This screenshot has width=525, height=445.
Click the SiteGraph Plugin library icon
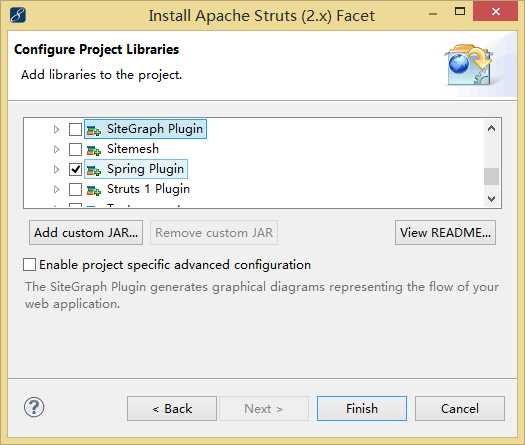(x=94, y=130)
